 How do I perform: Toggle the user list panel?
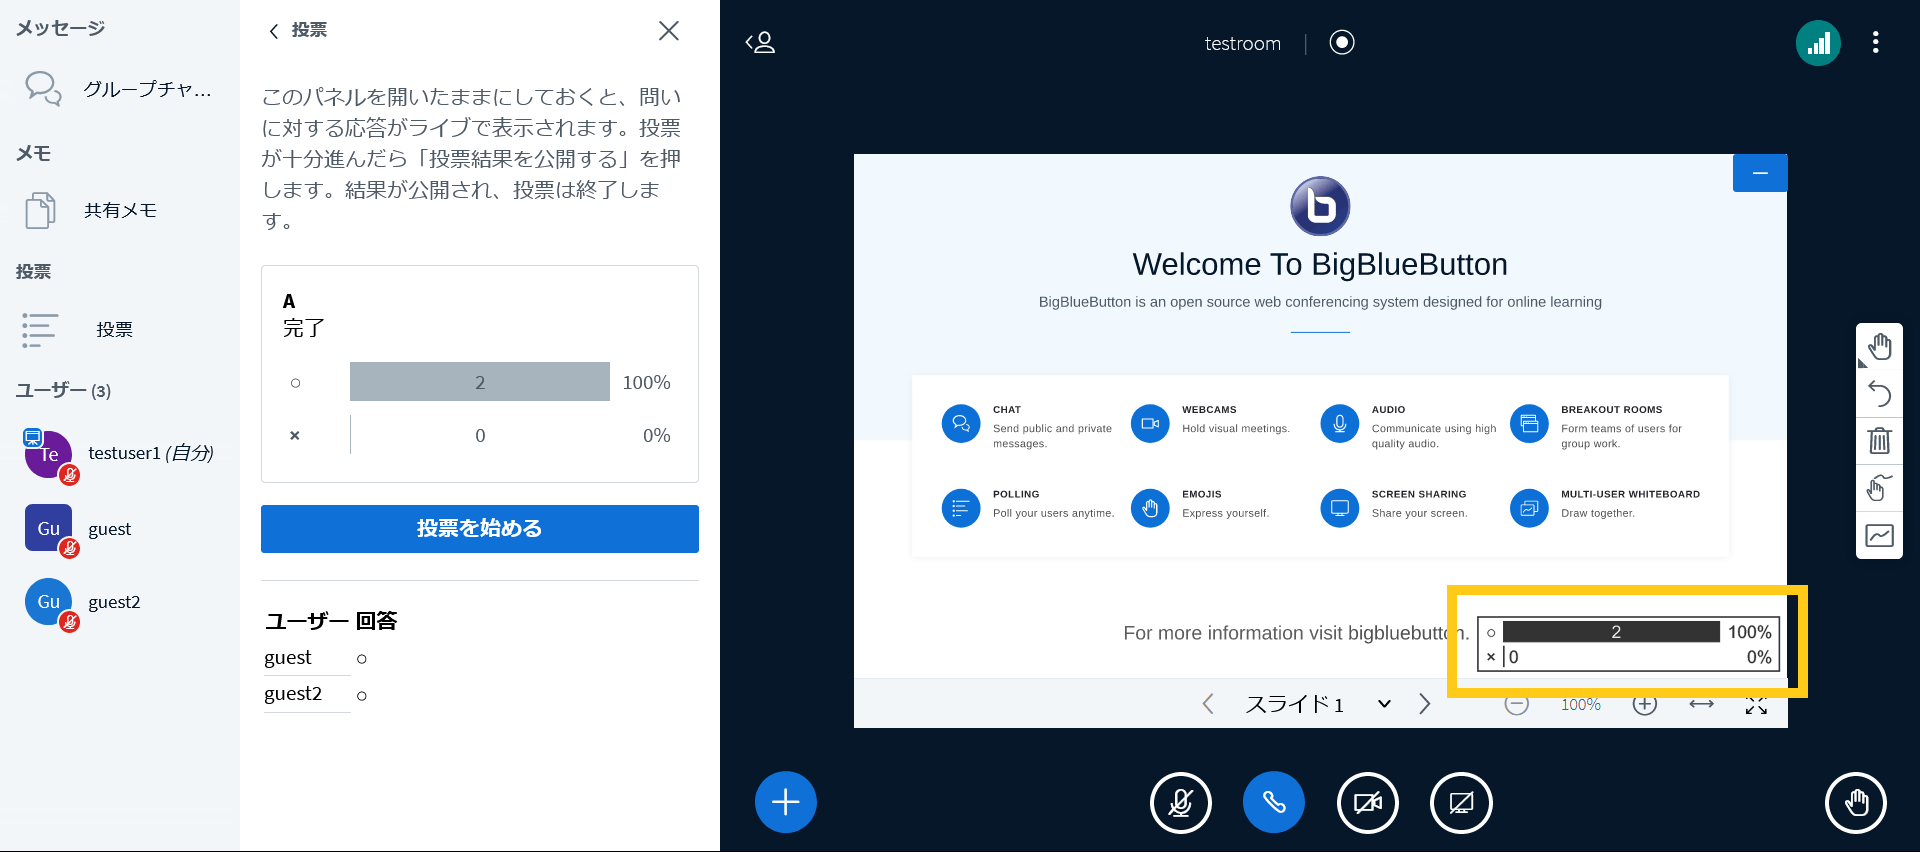click(760, 43)
